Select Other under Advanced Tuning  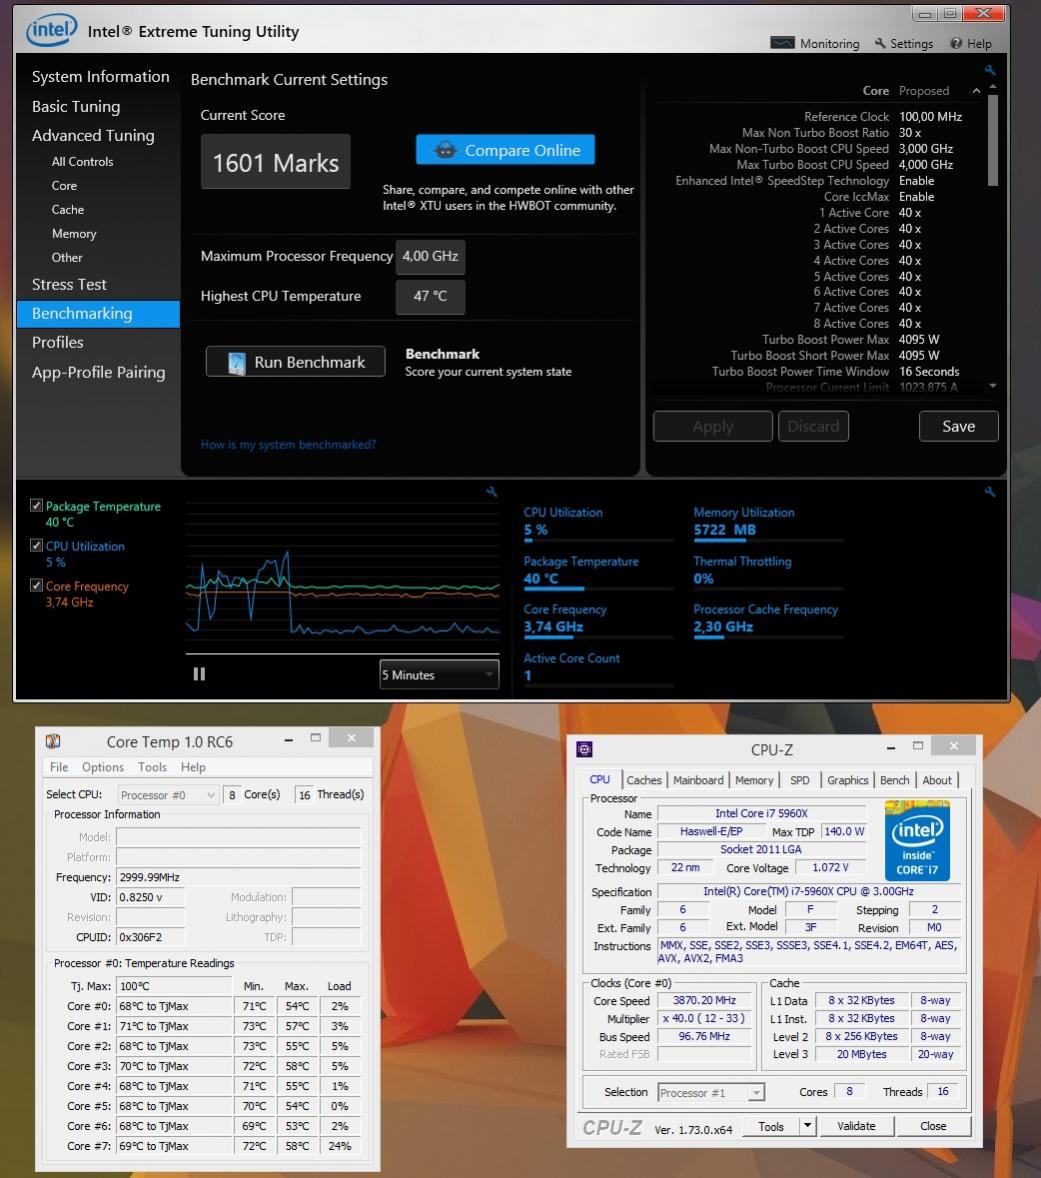67,258
